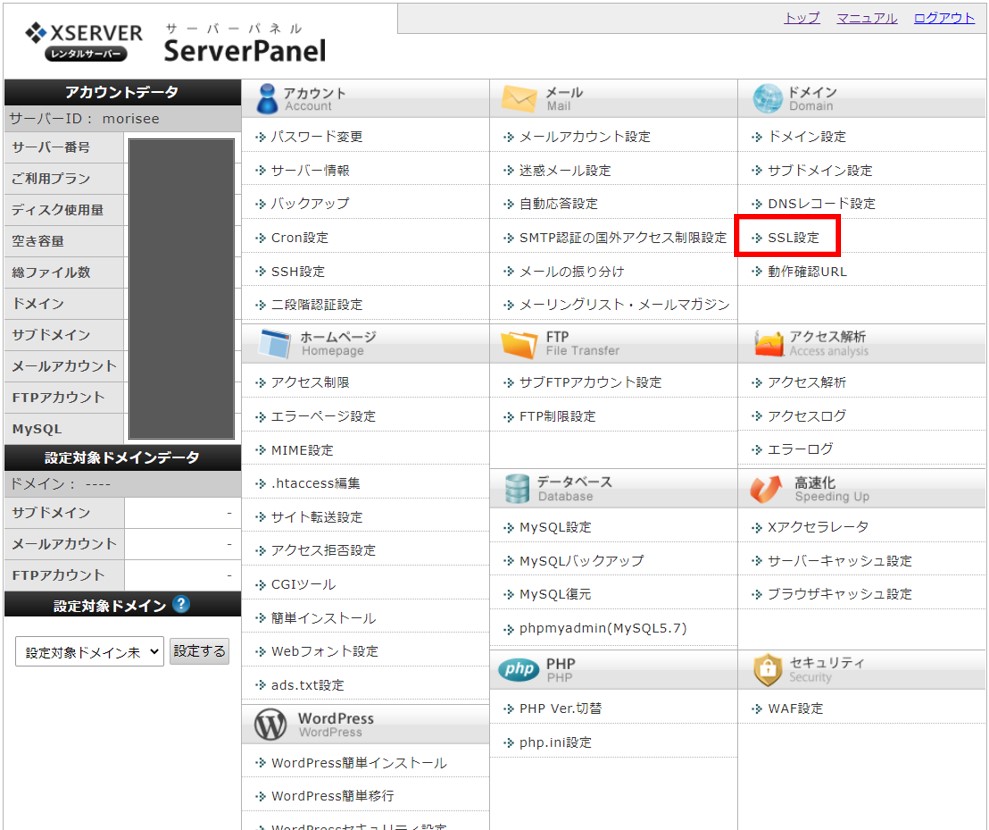Open SSH設定

(298, 272)
